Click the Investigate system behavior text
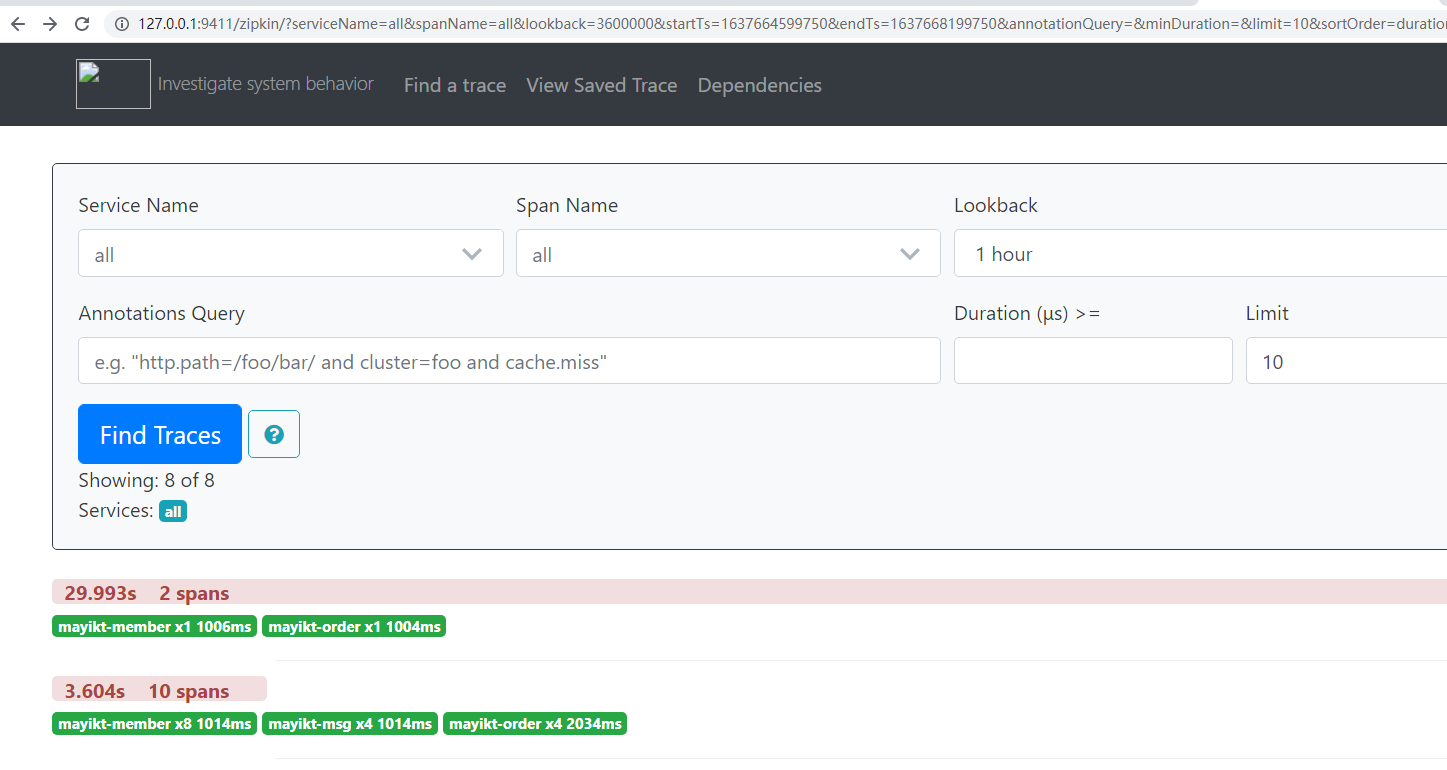1447x770 pixels. point(266,84)
